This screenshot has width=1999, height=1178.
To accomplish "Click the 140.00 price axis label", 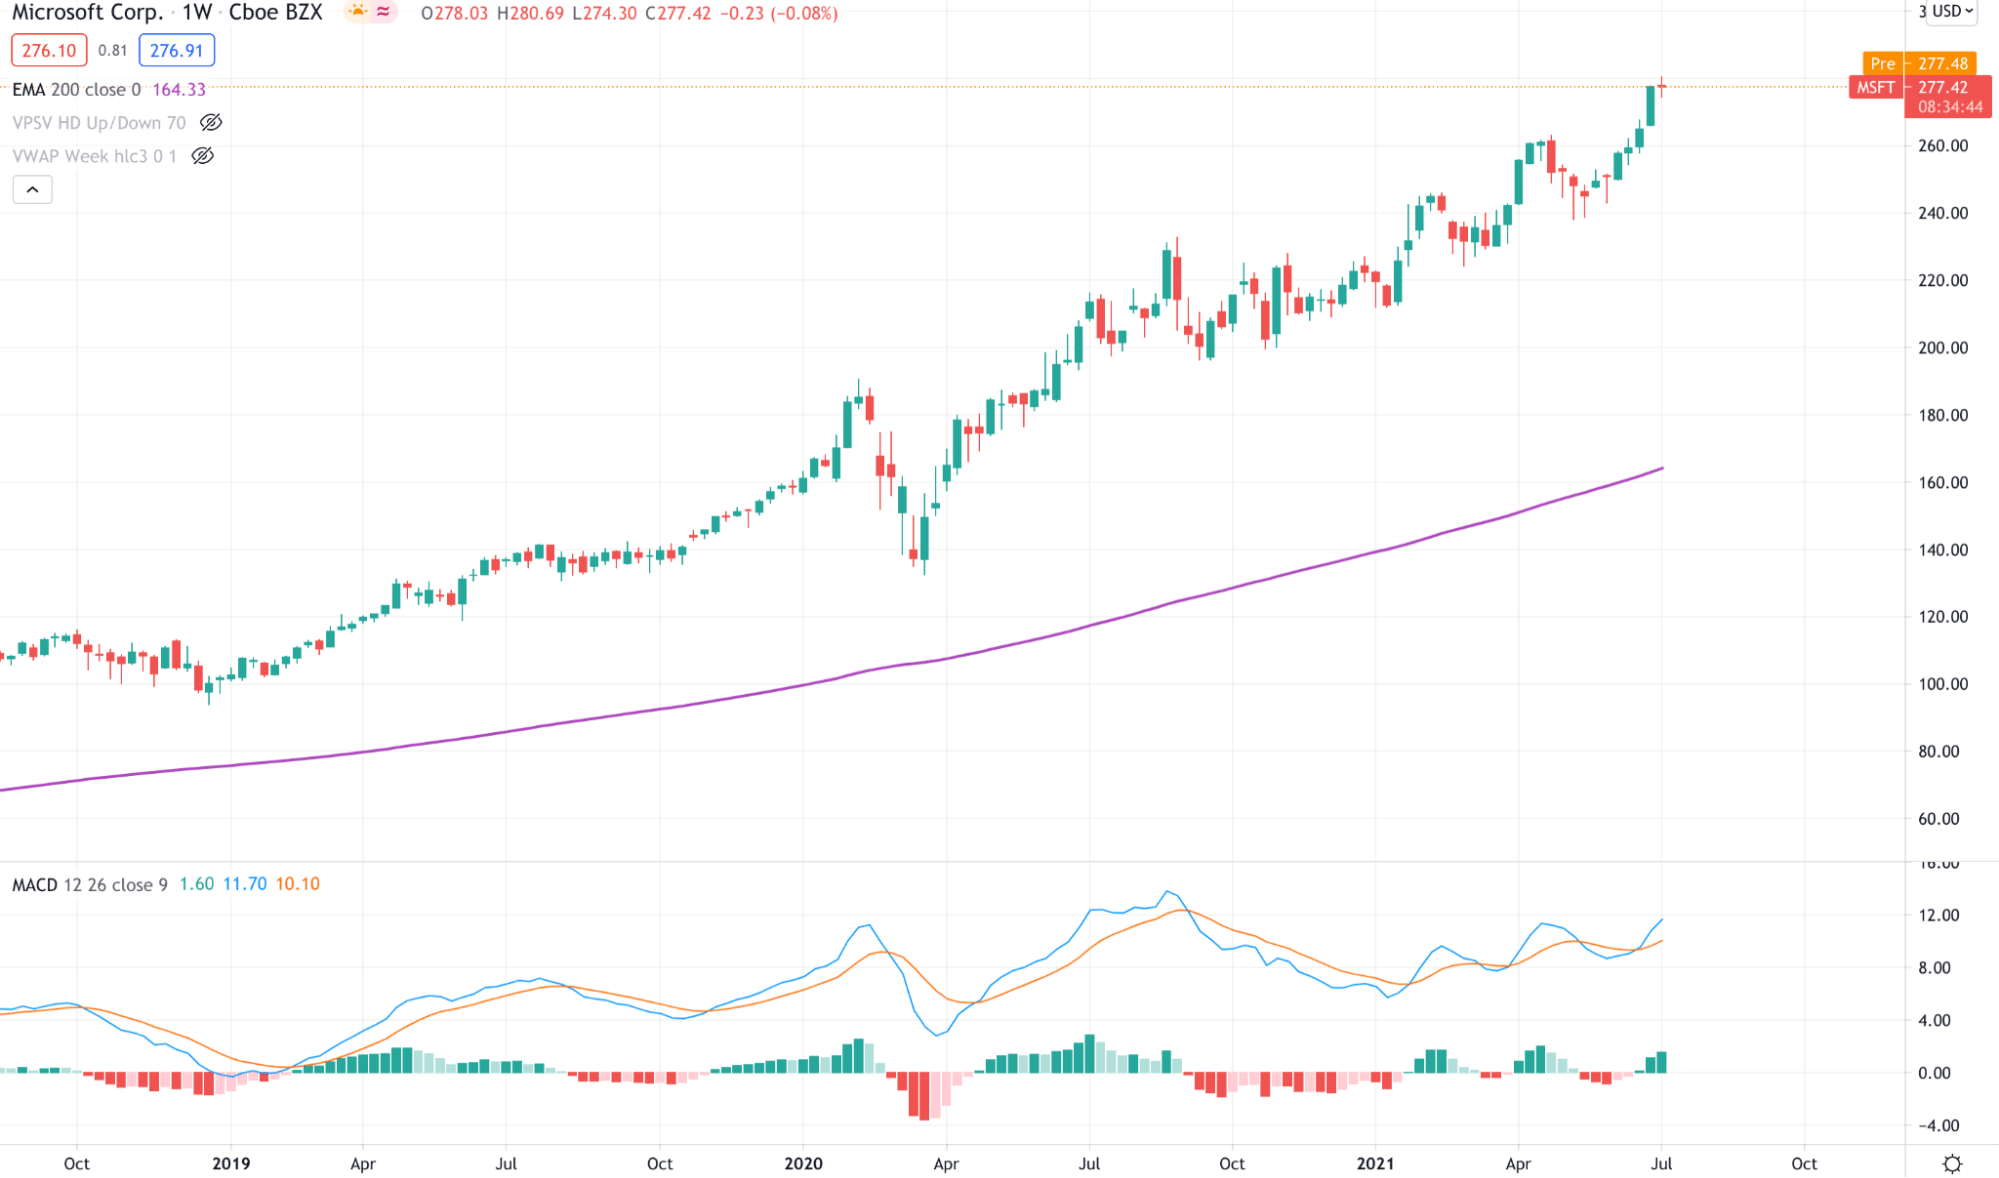I will (1943, 549).
